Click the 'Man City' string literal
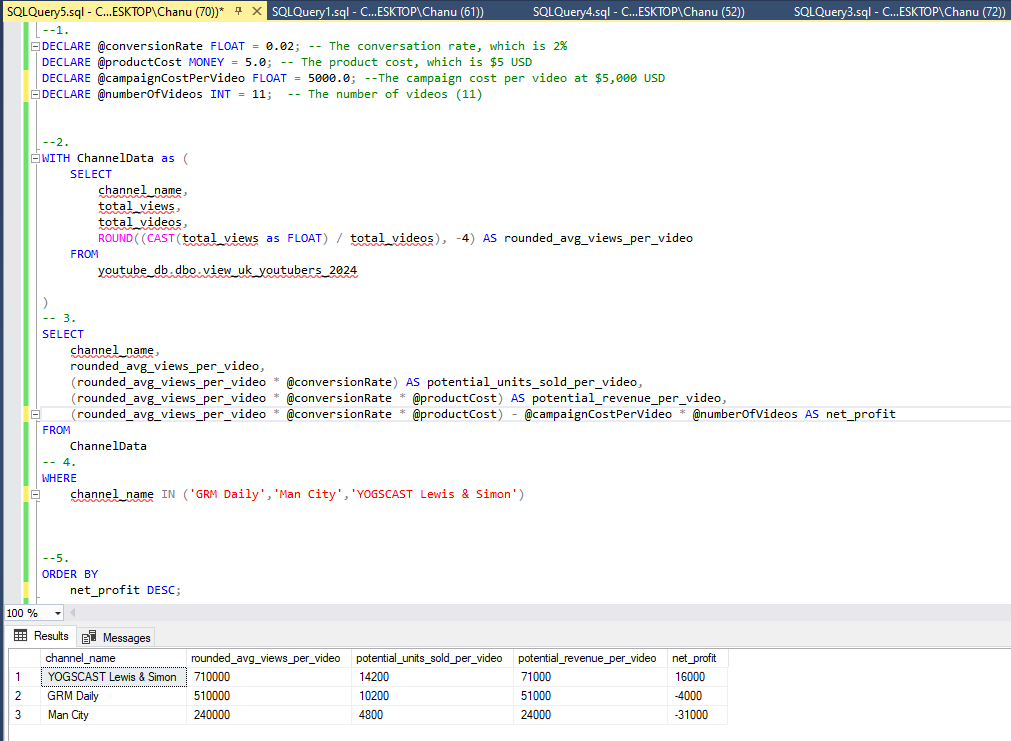This screenshot has width=1011, height=741. click(x=308, y=494)
